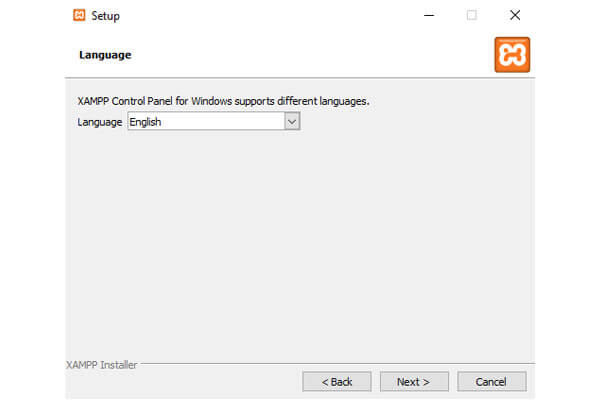Expand the Language dropdown arrow
This screenshot has width=600, height=400.
click(x=292, y=122)
